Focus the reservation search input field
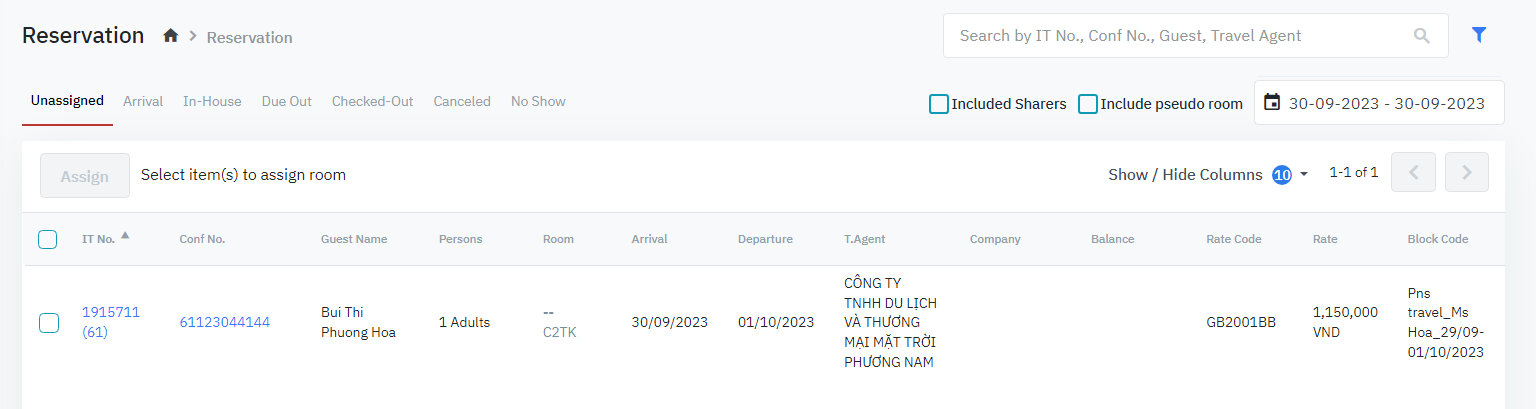The width and height of the screenshot is (1536, 409). pos(1180,36)
